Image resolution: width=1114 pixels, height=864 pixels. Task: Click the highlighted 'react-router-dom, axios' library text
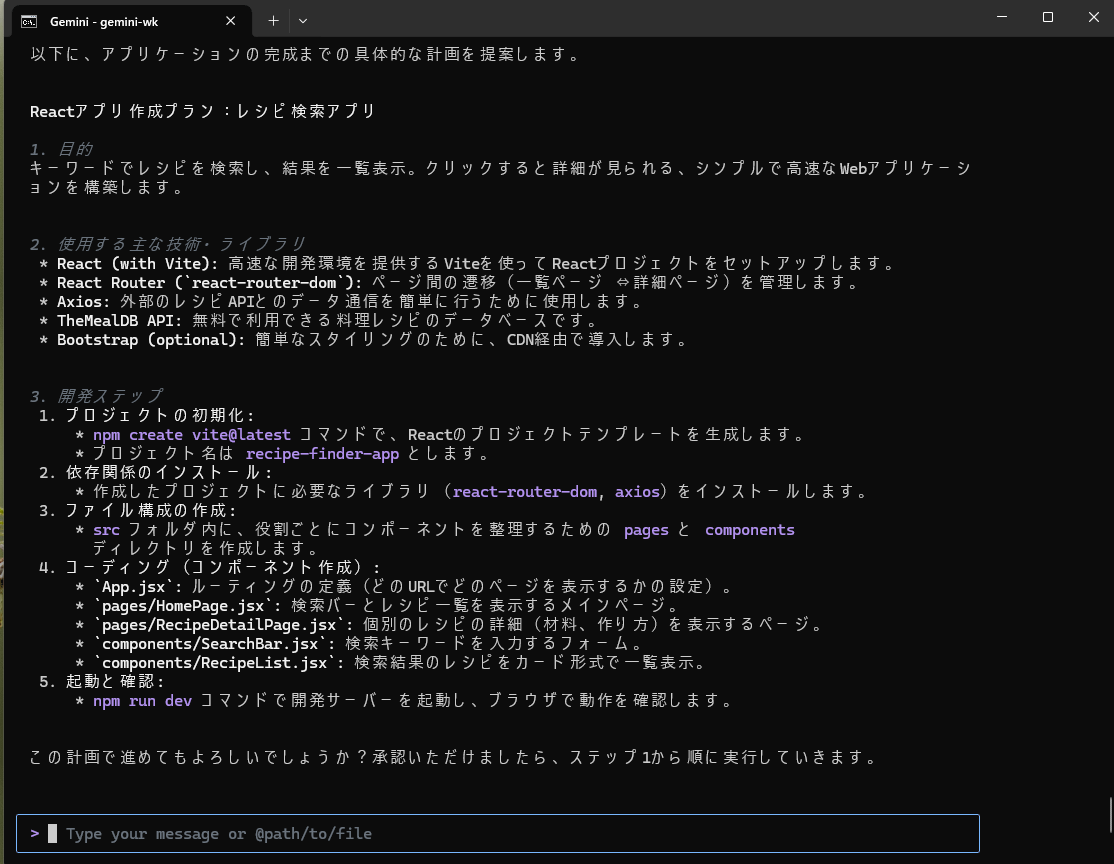click(x=555, y=492)
